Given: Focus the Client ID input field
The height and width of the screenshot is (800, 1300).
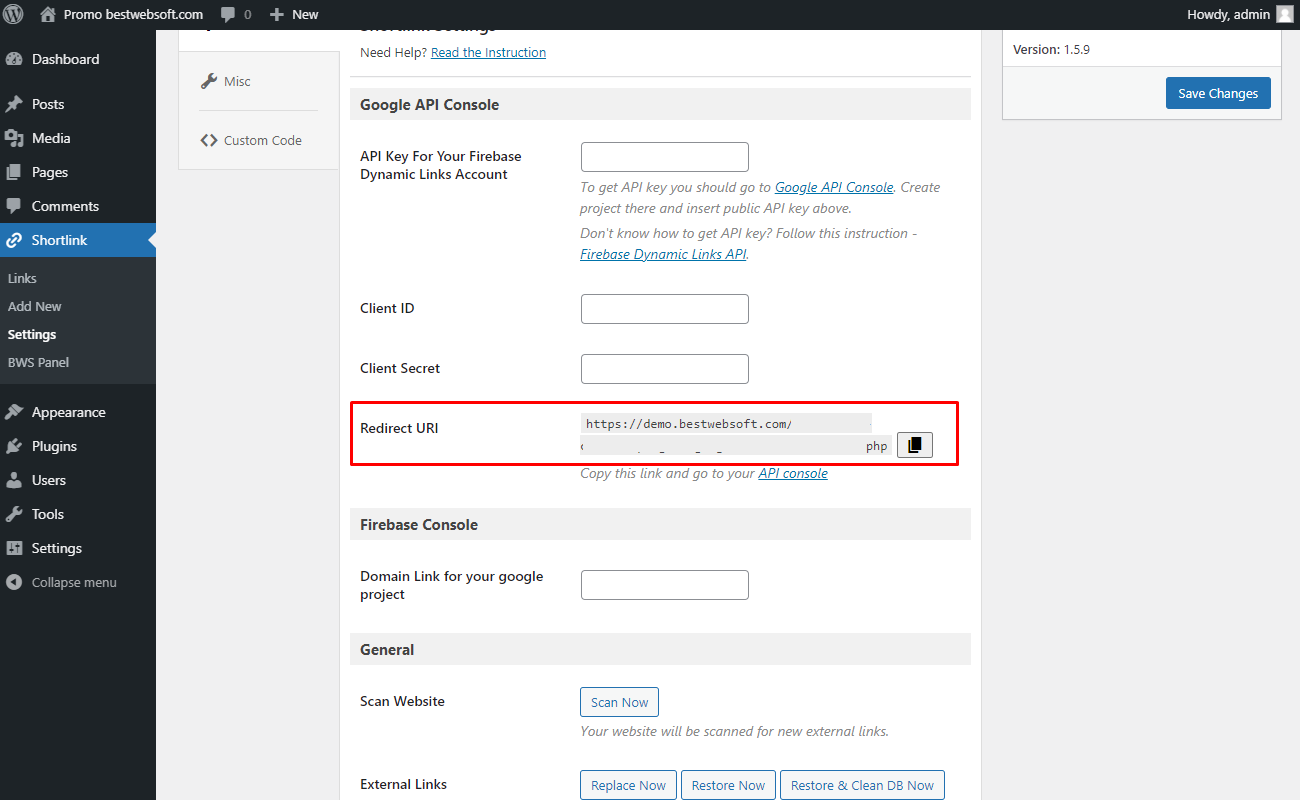Looking at the screenshot, I should [665, 309].
